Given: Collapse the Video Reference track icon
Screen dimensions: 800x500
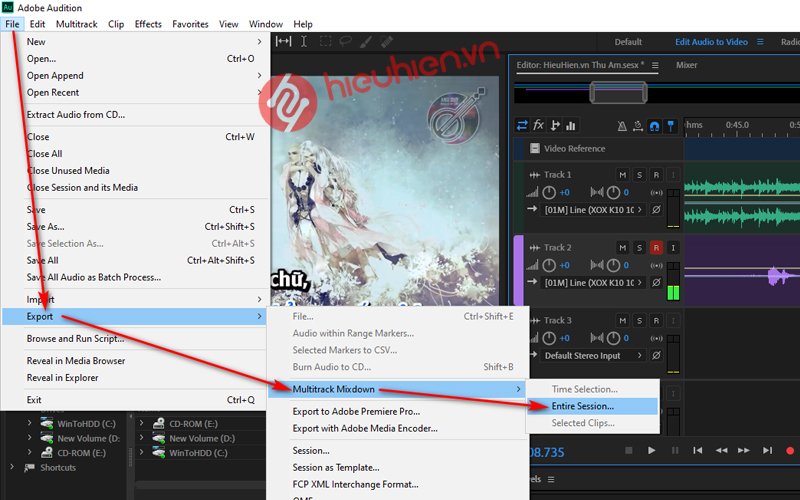Looking at the screenshot, I should 535,148.
